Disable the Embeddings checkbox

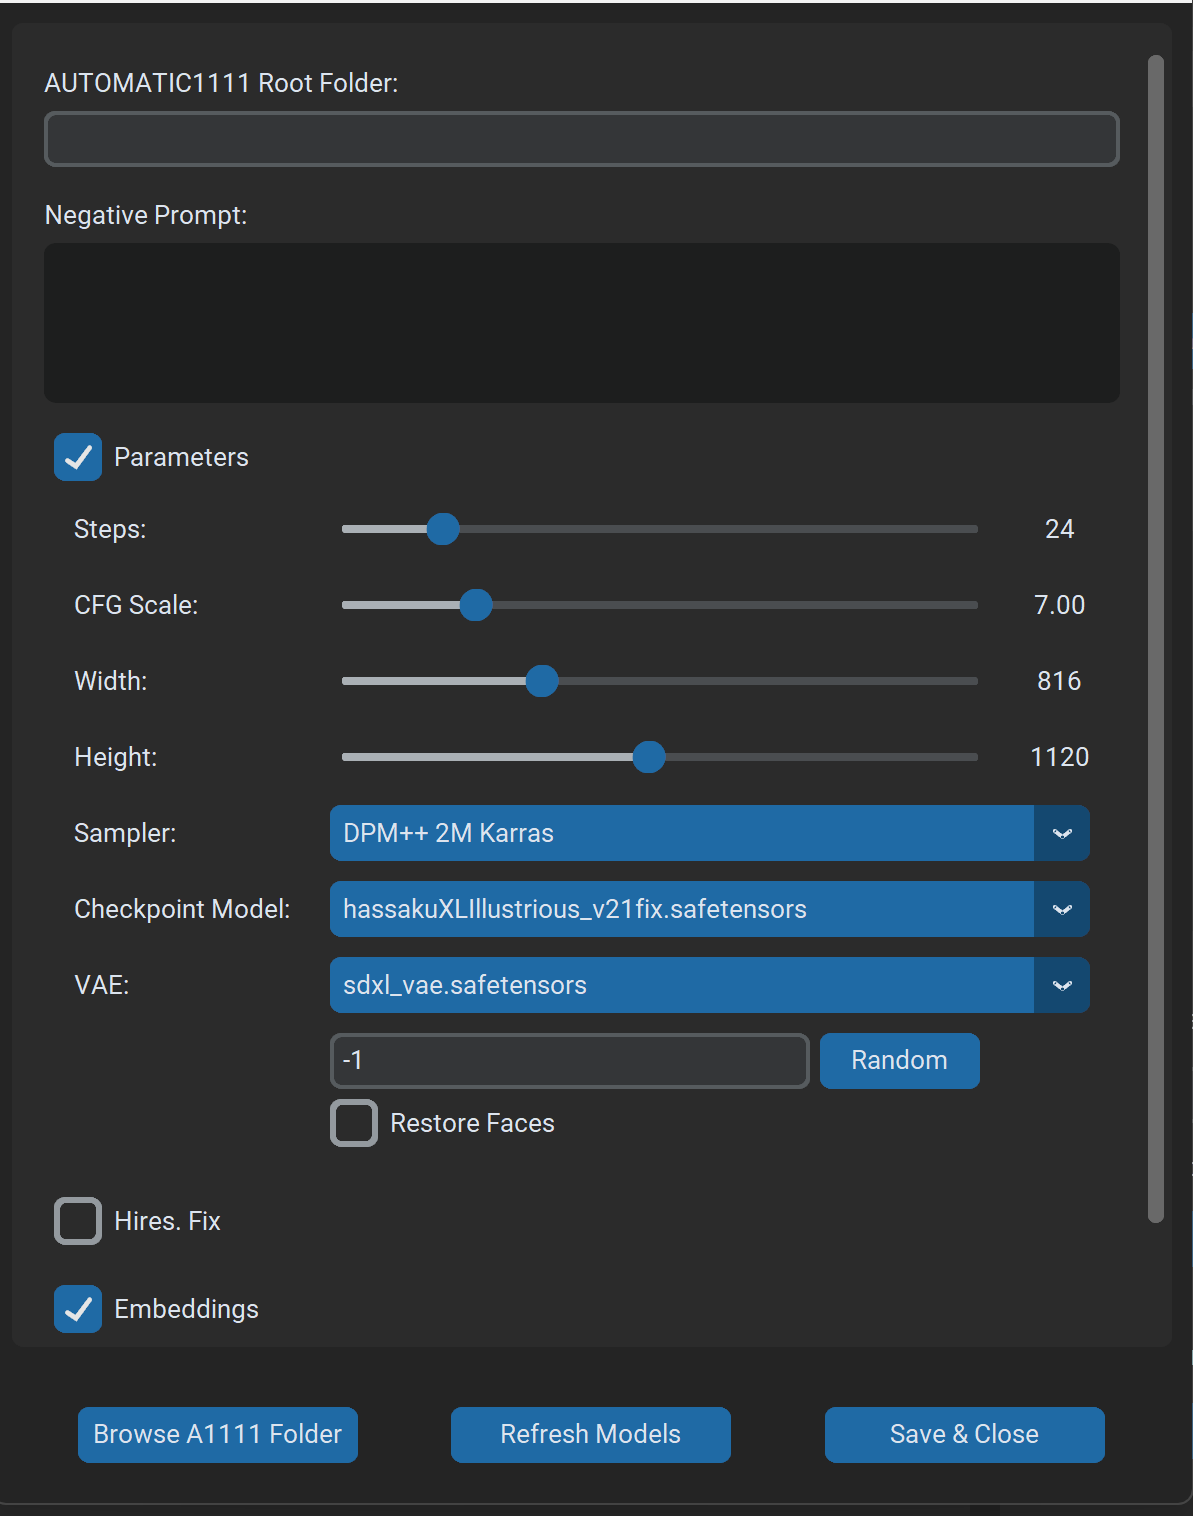[x=78, y=1309]
